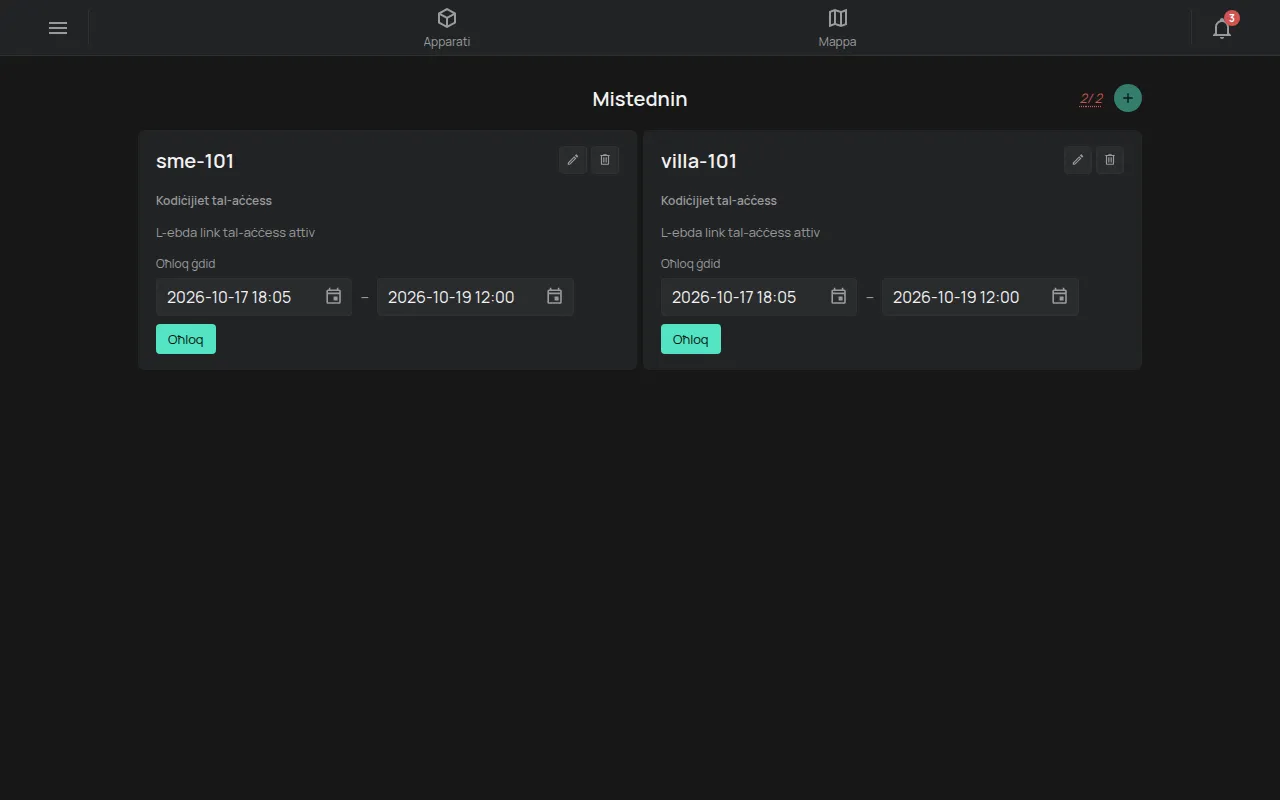Click the 2/2 guest count indicator
Image resolution: width=1280 pixels, height=800 pixels.
(1091, 98)
